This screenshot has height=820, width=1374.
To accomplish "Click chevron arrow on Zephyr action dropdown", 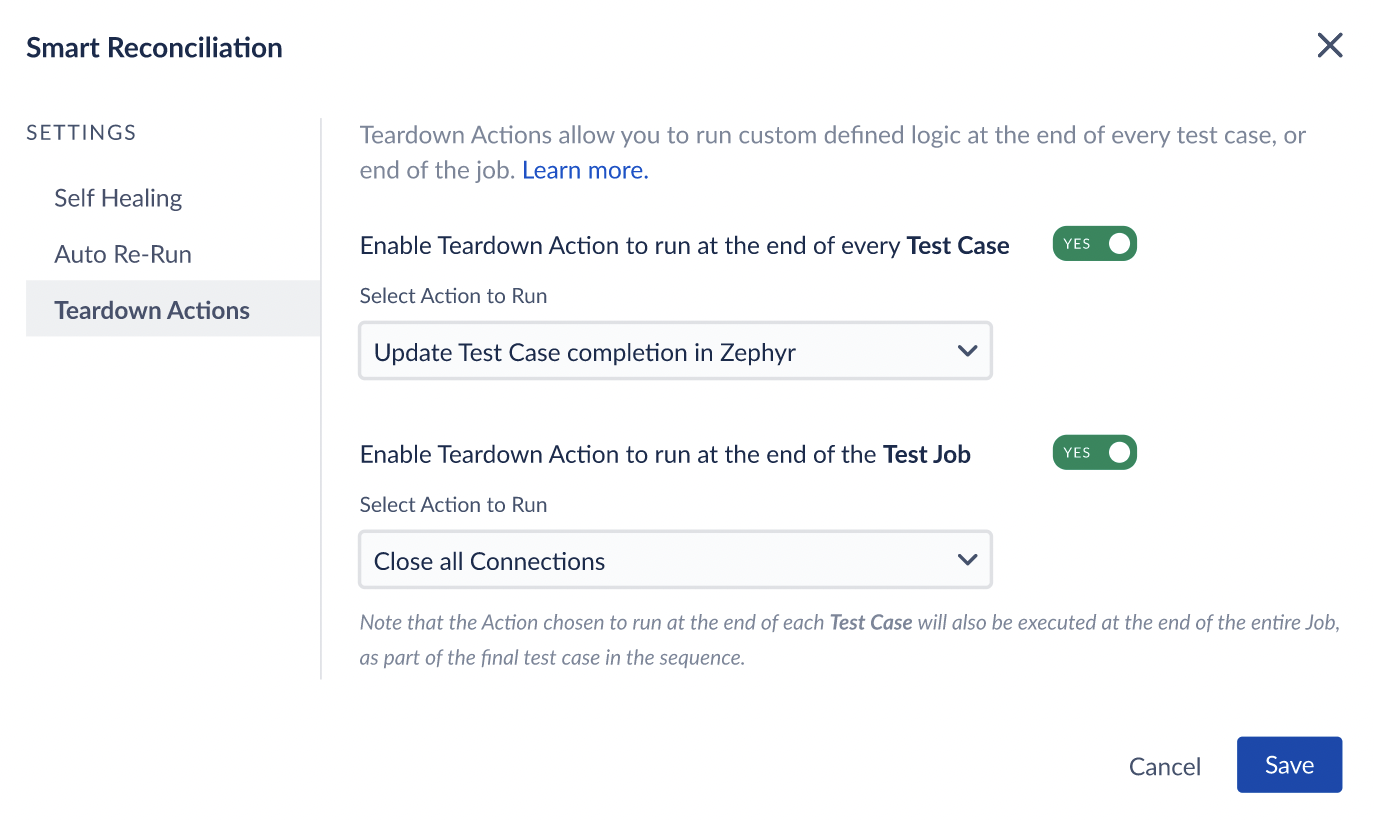I will [x=967, y=351].
